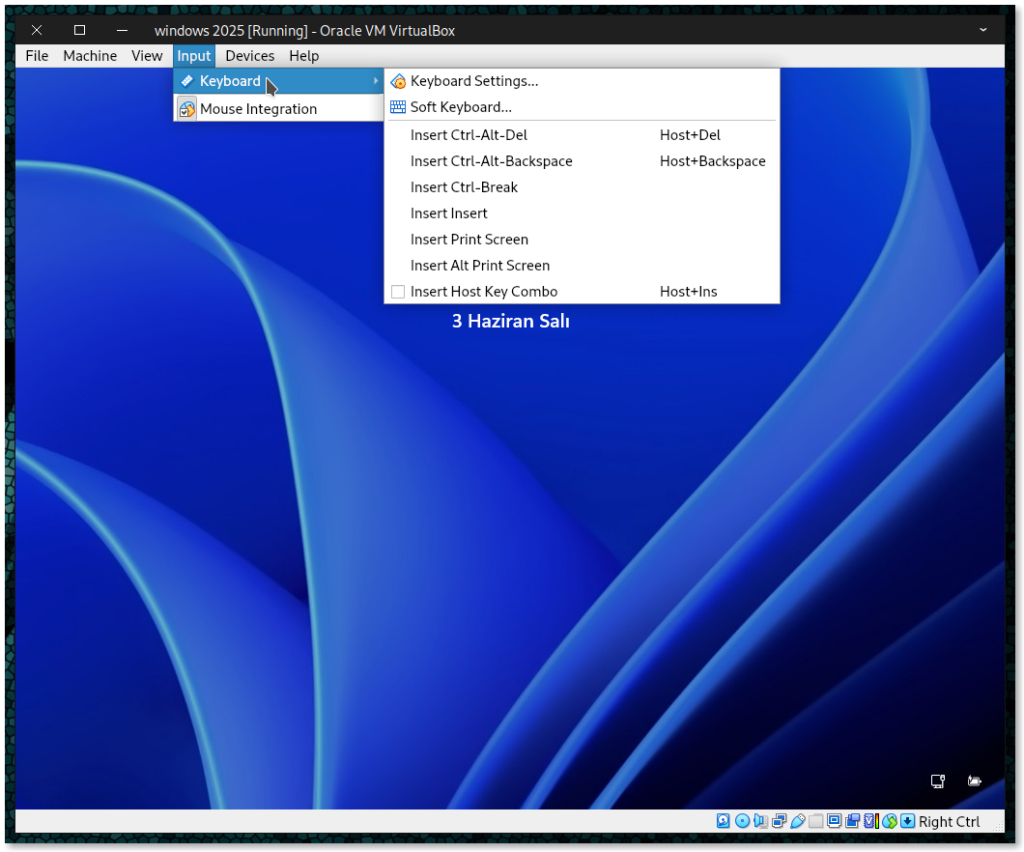The height and width of the screenshot is (852, 1024).
Task: Click the guest accessibility icon on lock screen
Action: coord(974,781)
